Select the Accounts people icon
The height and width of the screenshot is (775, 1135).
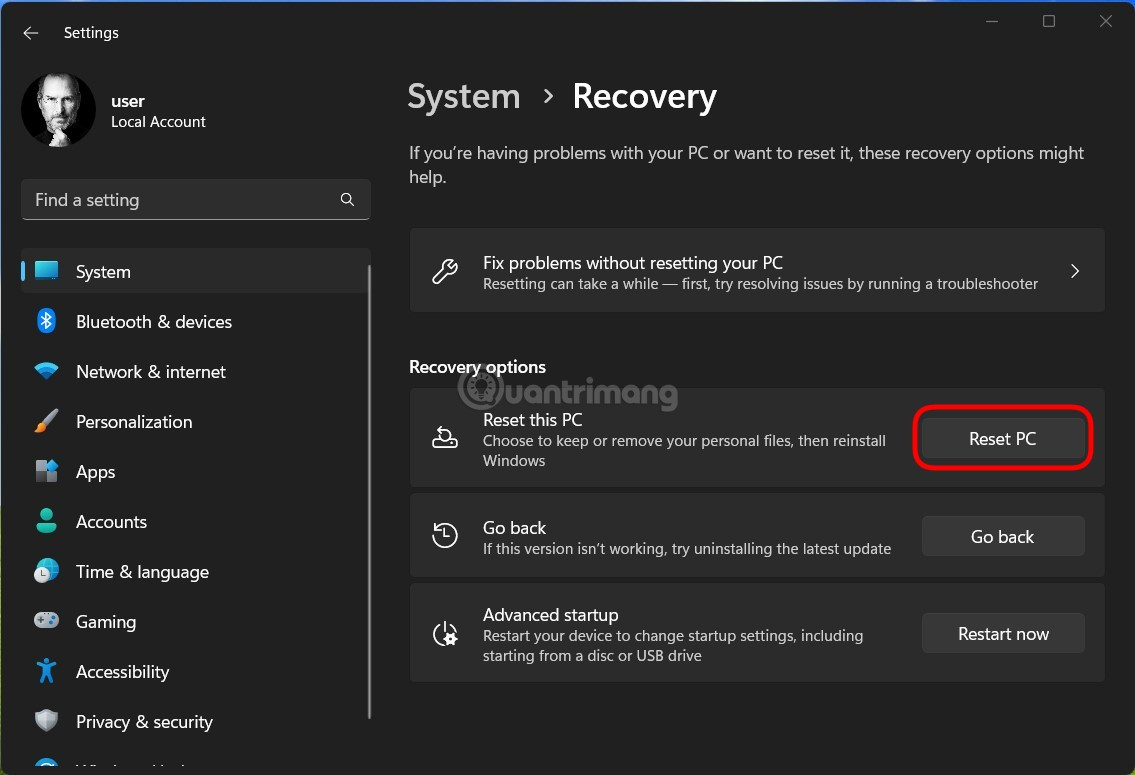coord(46,521)
